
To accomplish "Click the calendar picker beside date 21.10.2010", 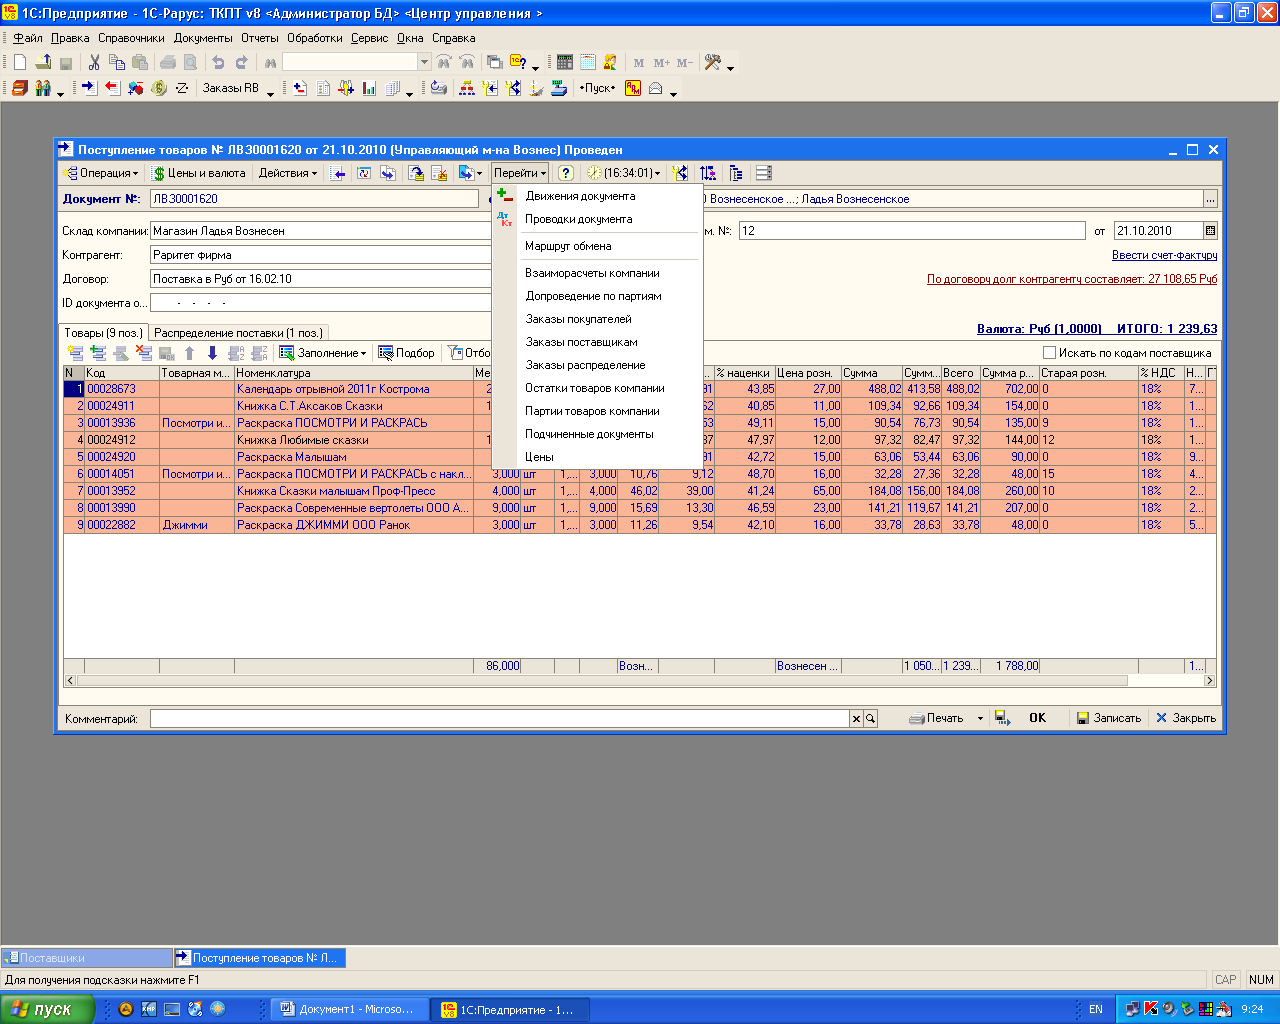I will coord(1210,231).
